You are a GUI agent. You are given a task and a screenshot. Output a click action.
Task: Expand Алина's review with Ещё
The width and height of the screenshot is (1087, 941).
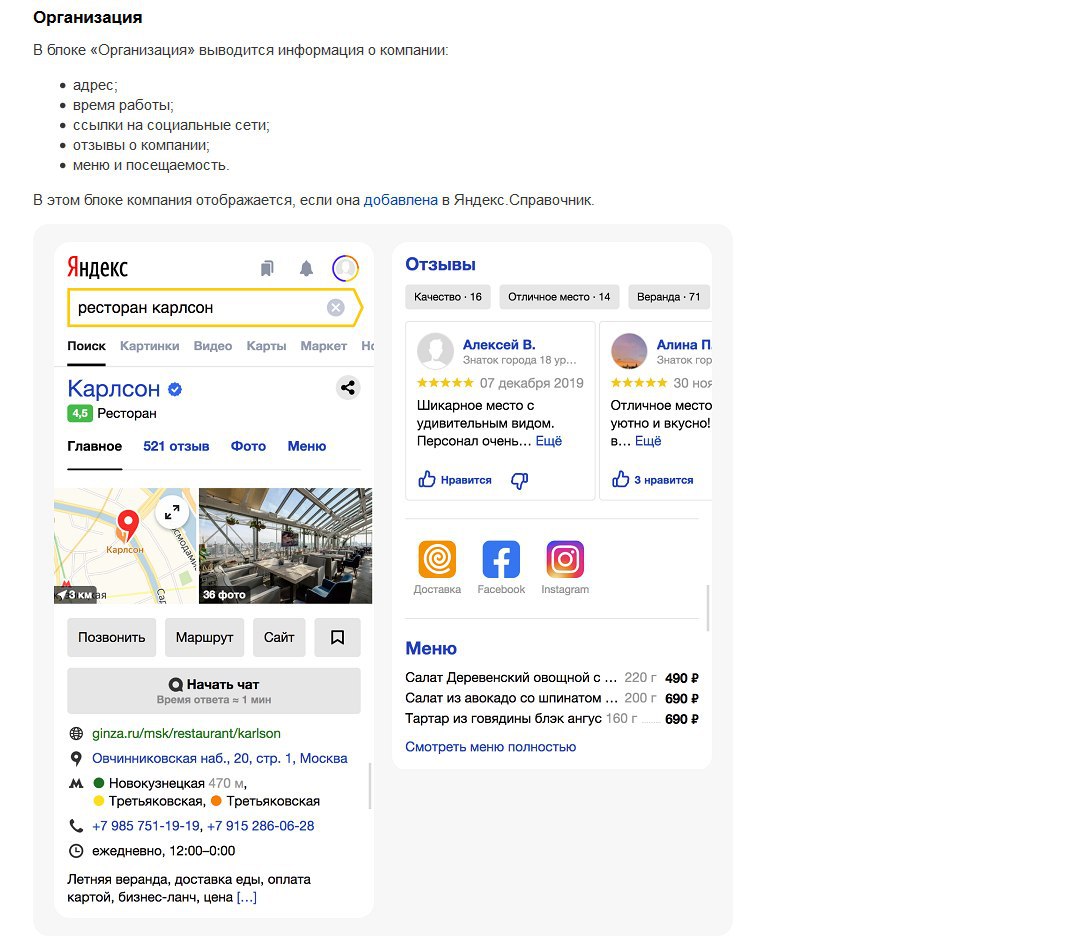pos(648,441)
